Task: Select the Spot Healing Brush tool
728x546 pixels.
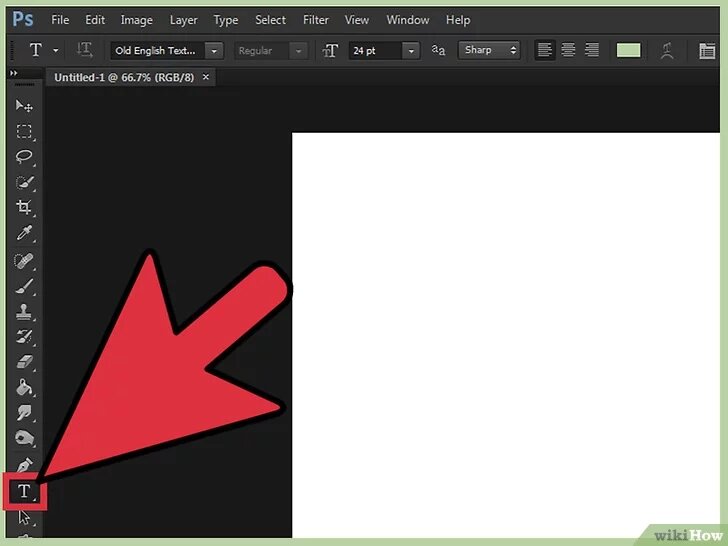Action: (x=24, y=260)
